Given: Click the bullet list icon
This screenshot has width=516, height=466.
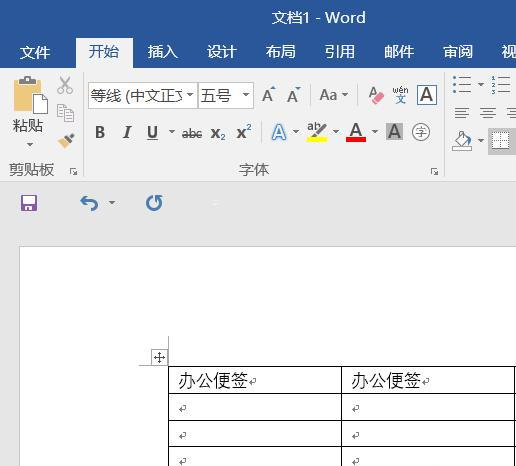Looking at the screenshot, I should [x=462, y=84].
